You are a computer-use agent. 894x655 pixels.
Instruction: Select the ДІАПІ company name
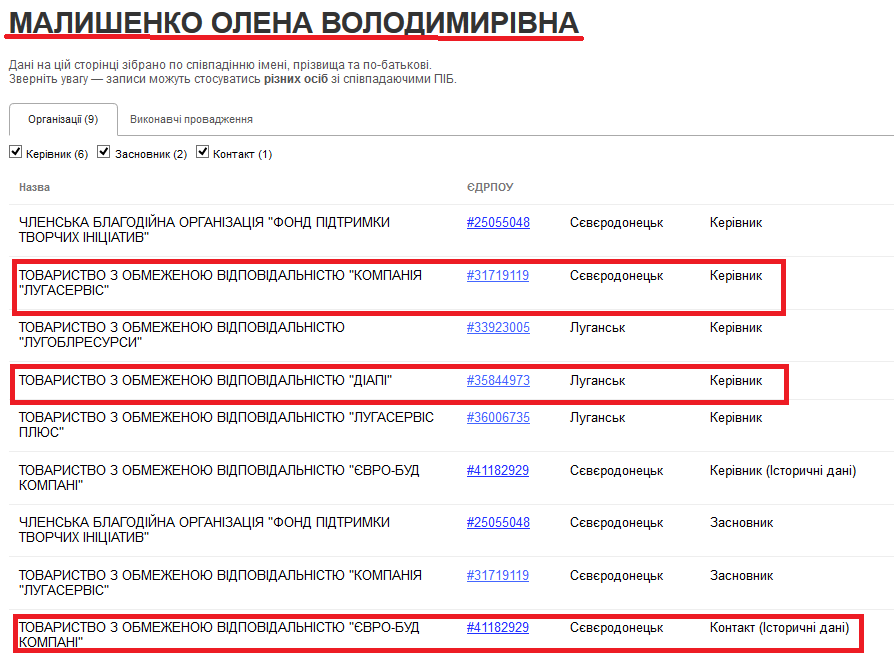(205, 380)
